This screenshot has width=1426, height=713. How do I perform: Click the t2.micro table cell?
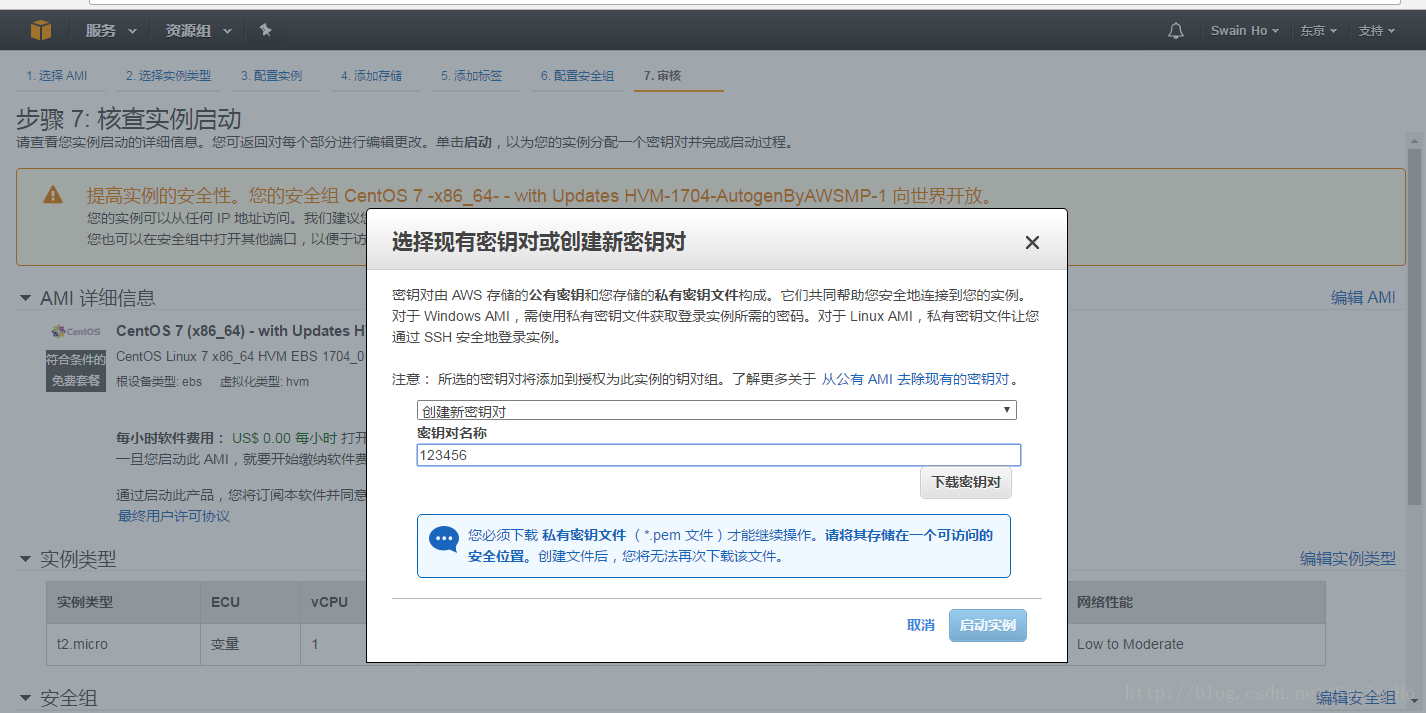click(125, 645)
